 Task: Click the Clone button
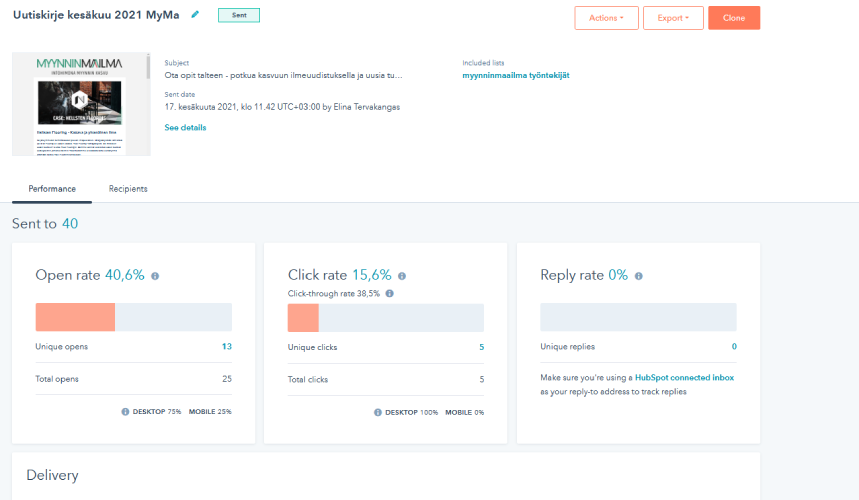(734, 18)
